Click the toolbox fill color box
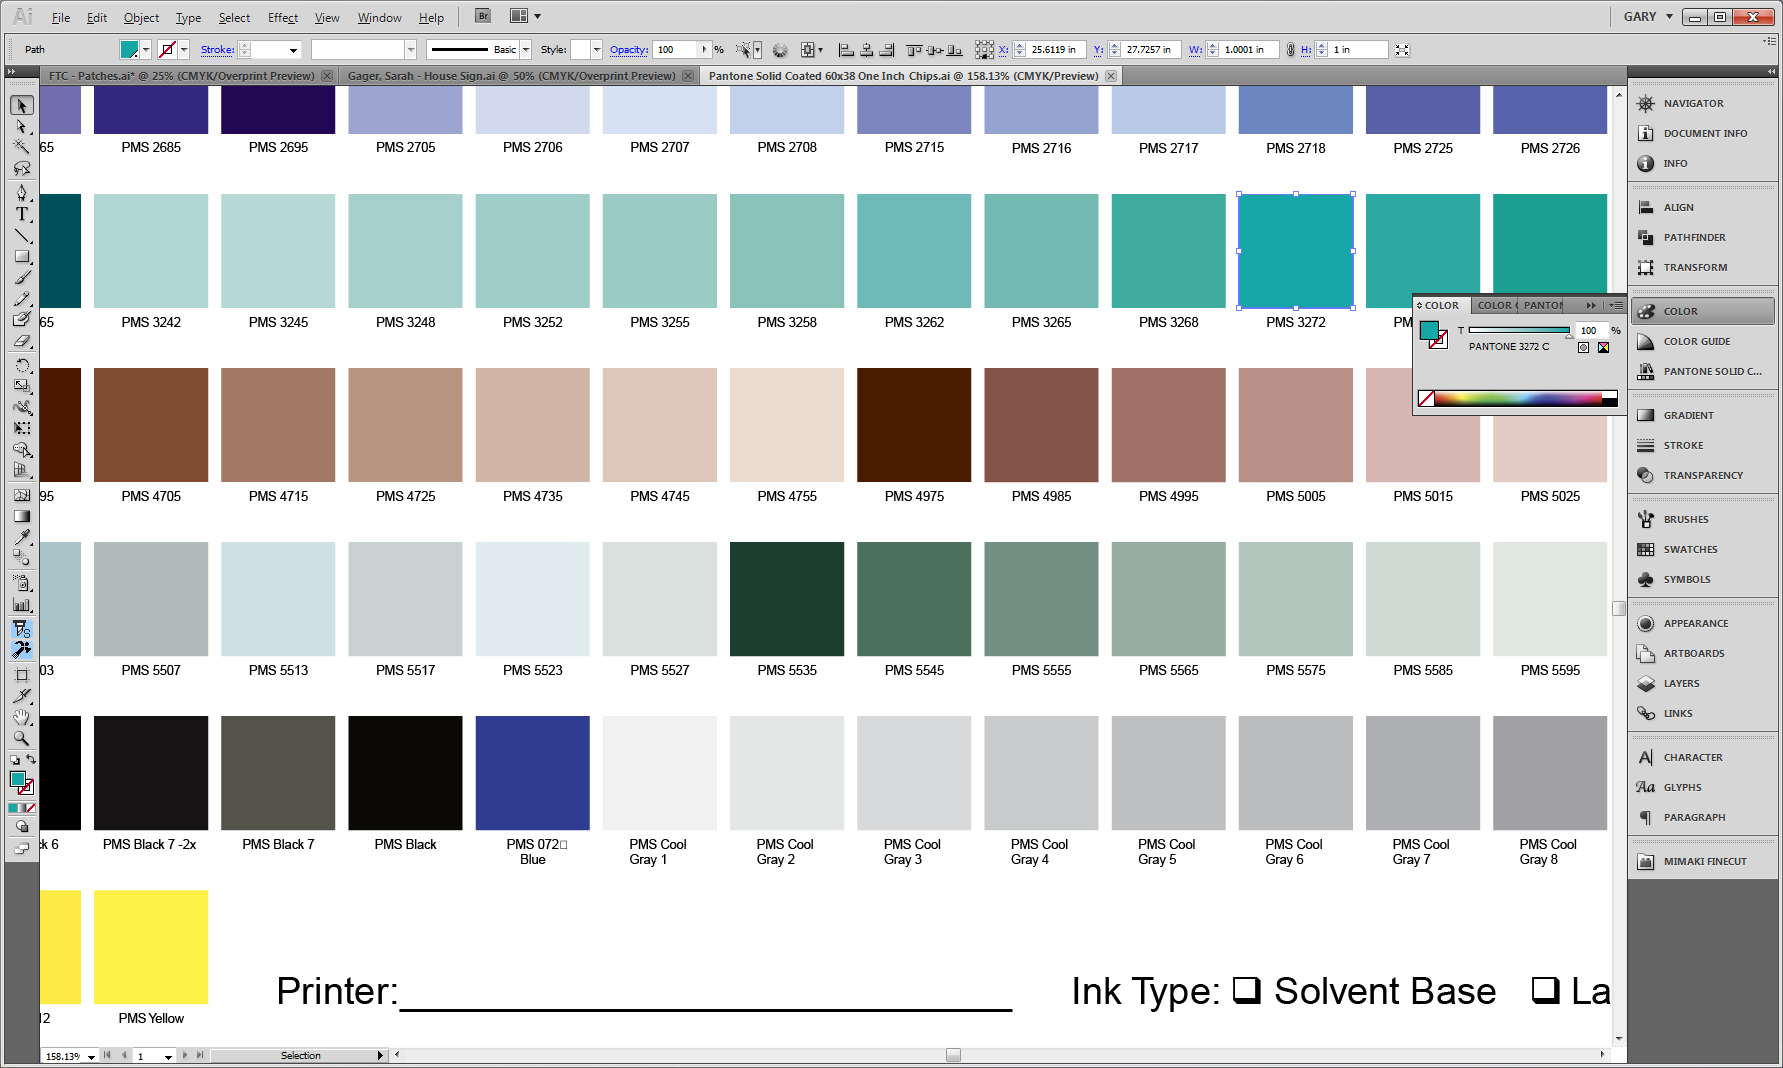Viewport: 1783px width, 1068px height. pyautogui.click(x=17, y=779)
